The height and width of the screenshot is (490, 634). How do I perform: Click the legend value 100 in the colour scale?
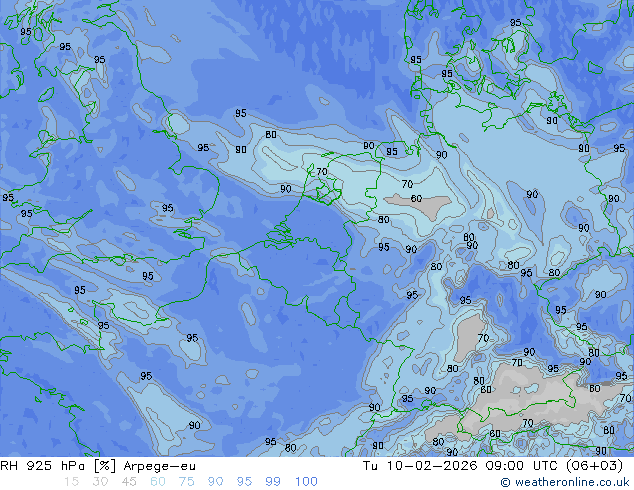coord(306,482)
